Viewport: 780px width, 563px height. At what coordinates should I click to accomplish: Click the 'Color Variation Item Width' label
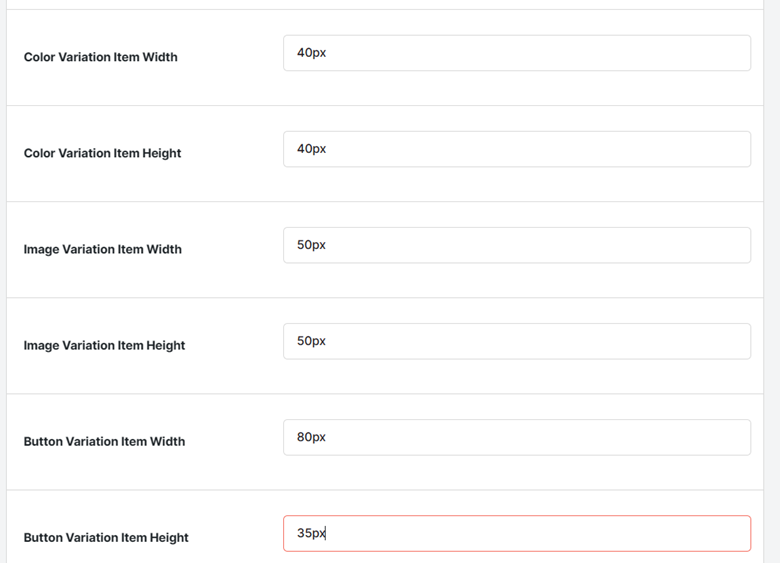pos(100,57)
